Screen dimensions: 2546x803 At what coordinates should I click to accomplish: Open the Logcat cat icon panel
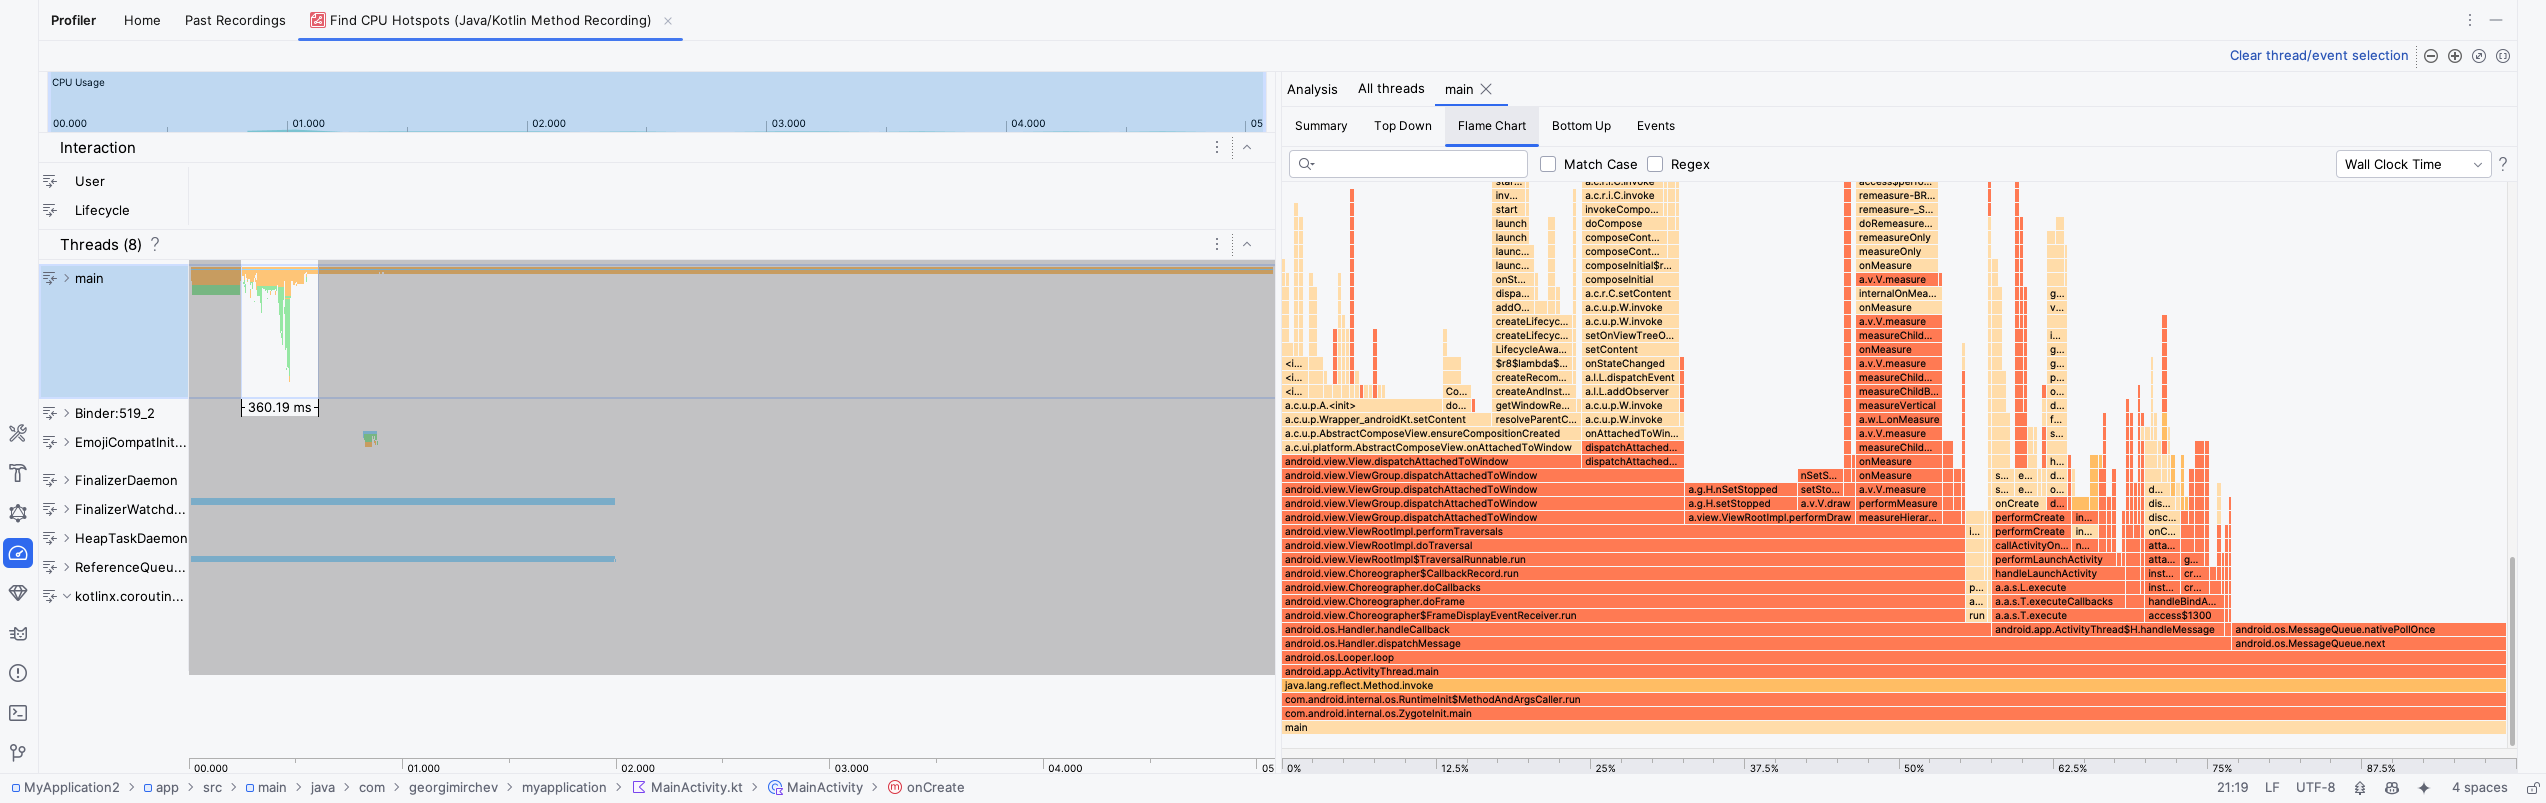[18, 633]
